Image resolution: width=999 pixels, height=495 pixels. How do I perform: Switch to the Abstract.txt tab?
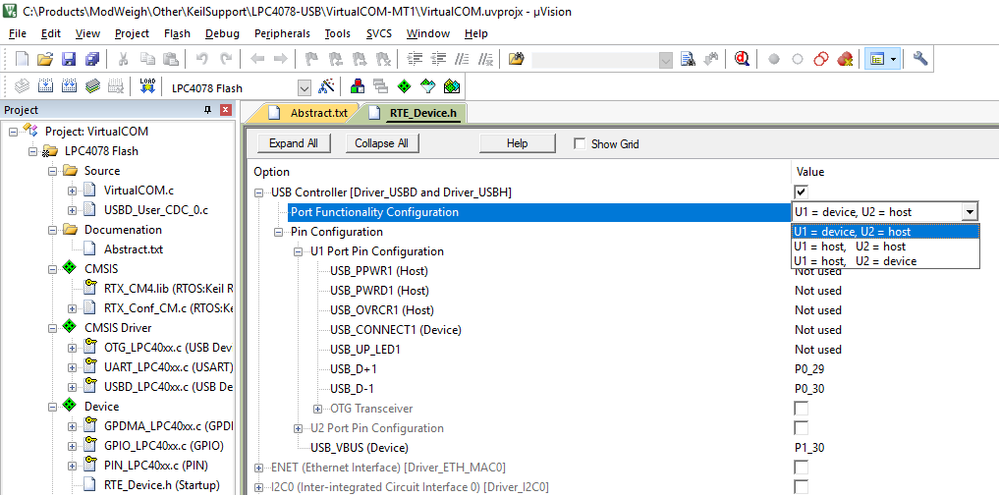tap(309, 113)
